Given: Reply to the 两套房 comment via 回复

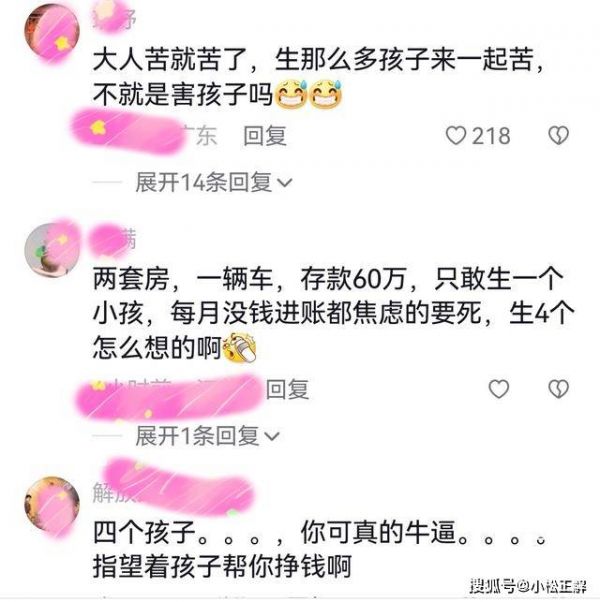Looking at the screenshot, I should click(288, 389).
